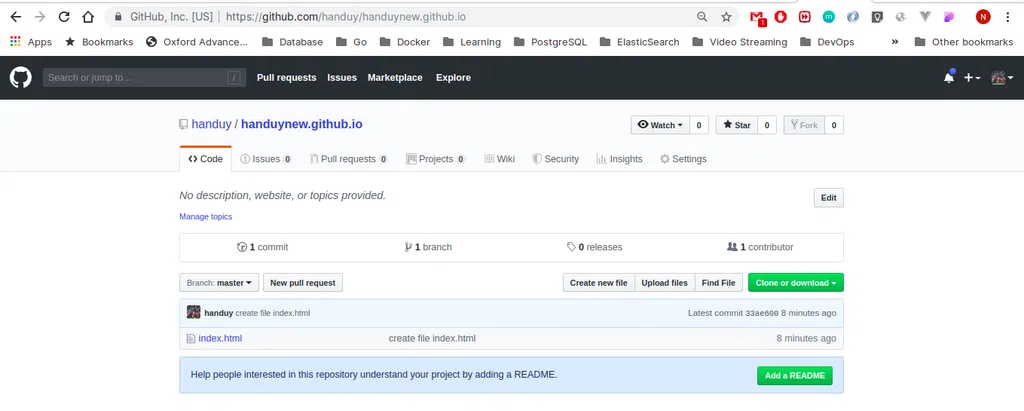View the 1 commit history
The image size is (1024, 411).
point(262,247)
